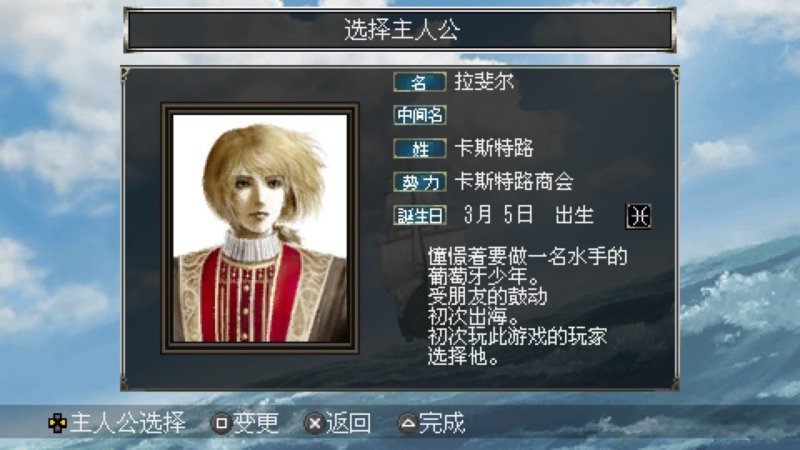Click the 选择主人公 title banner

click(401, 30)
